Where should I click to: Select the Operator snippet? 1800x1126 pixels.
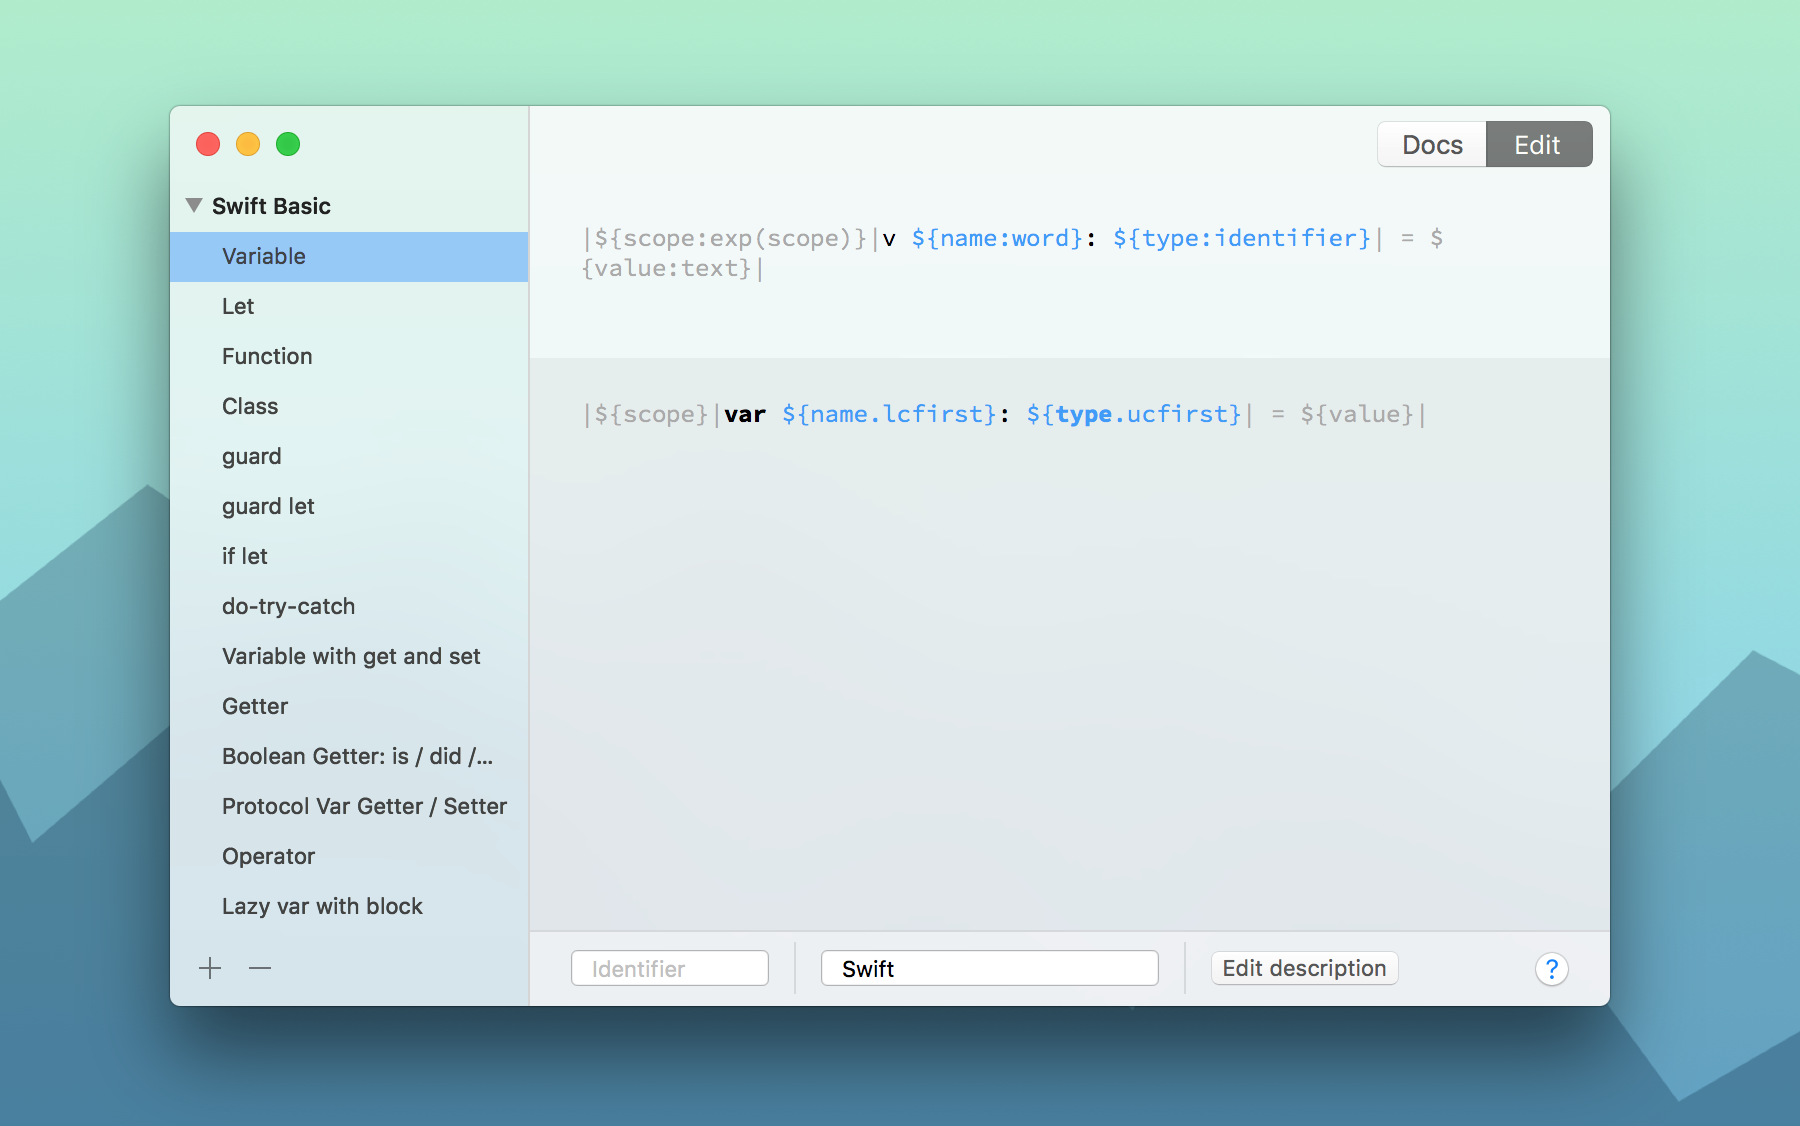click(x=349, y=857)
